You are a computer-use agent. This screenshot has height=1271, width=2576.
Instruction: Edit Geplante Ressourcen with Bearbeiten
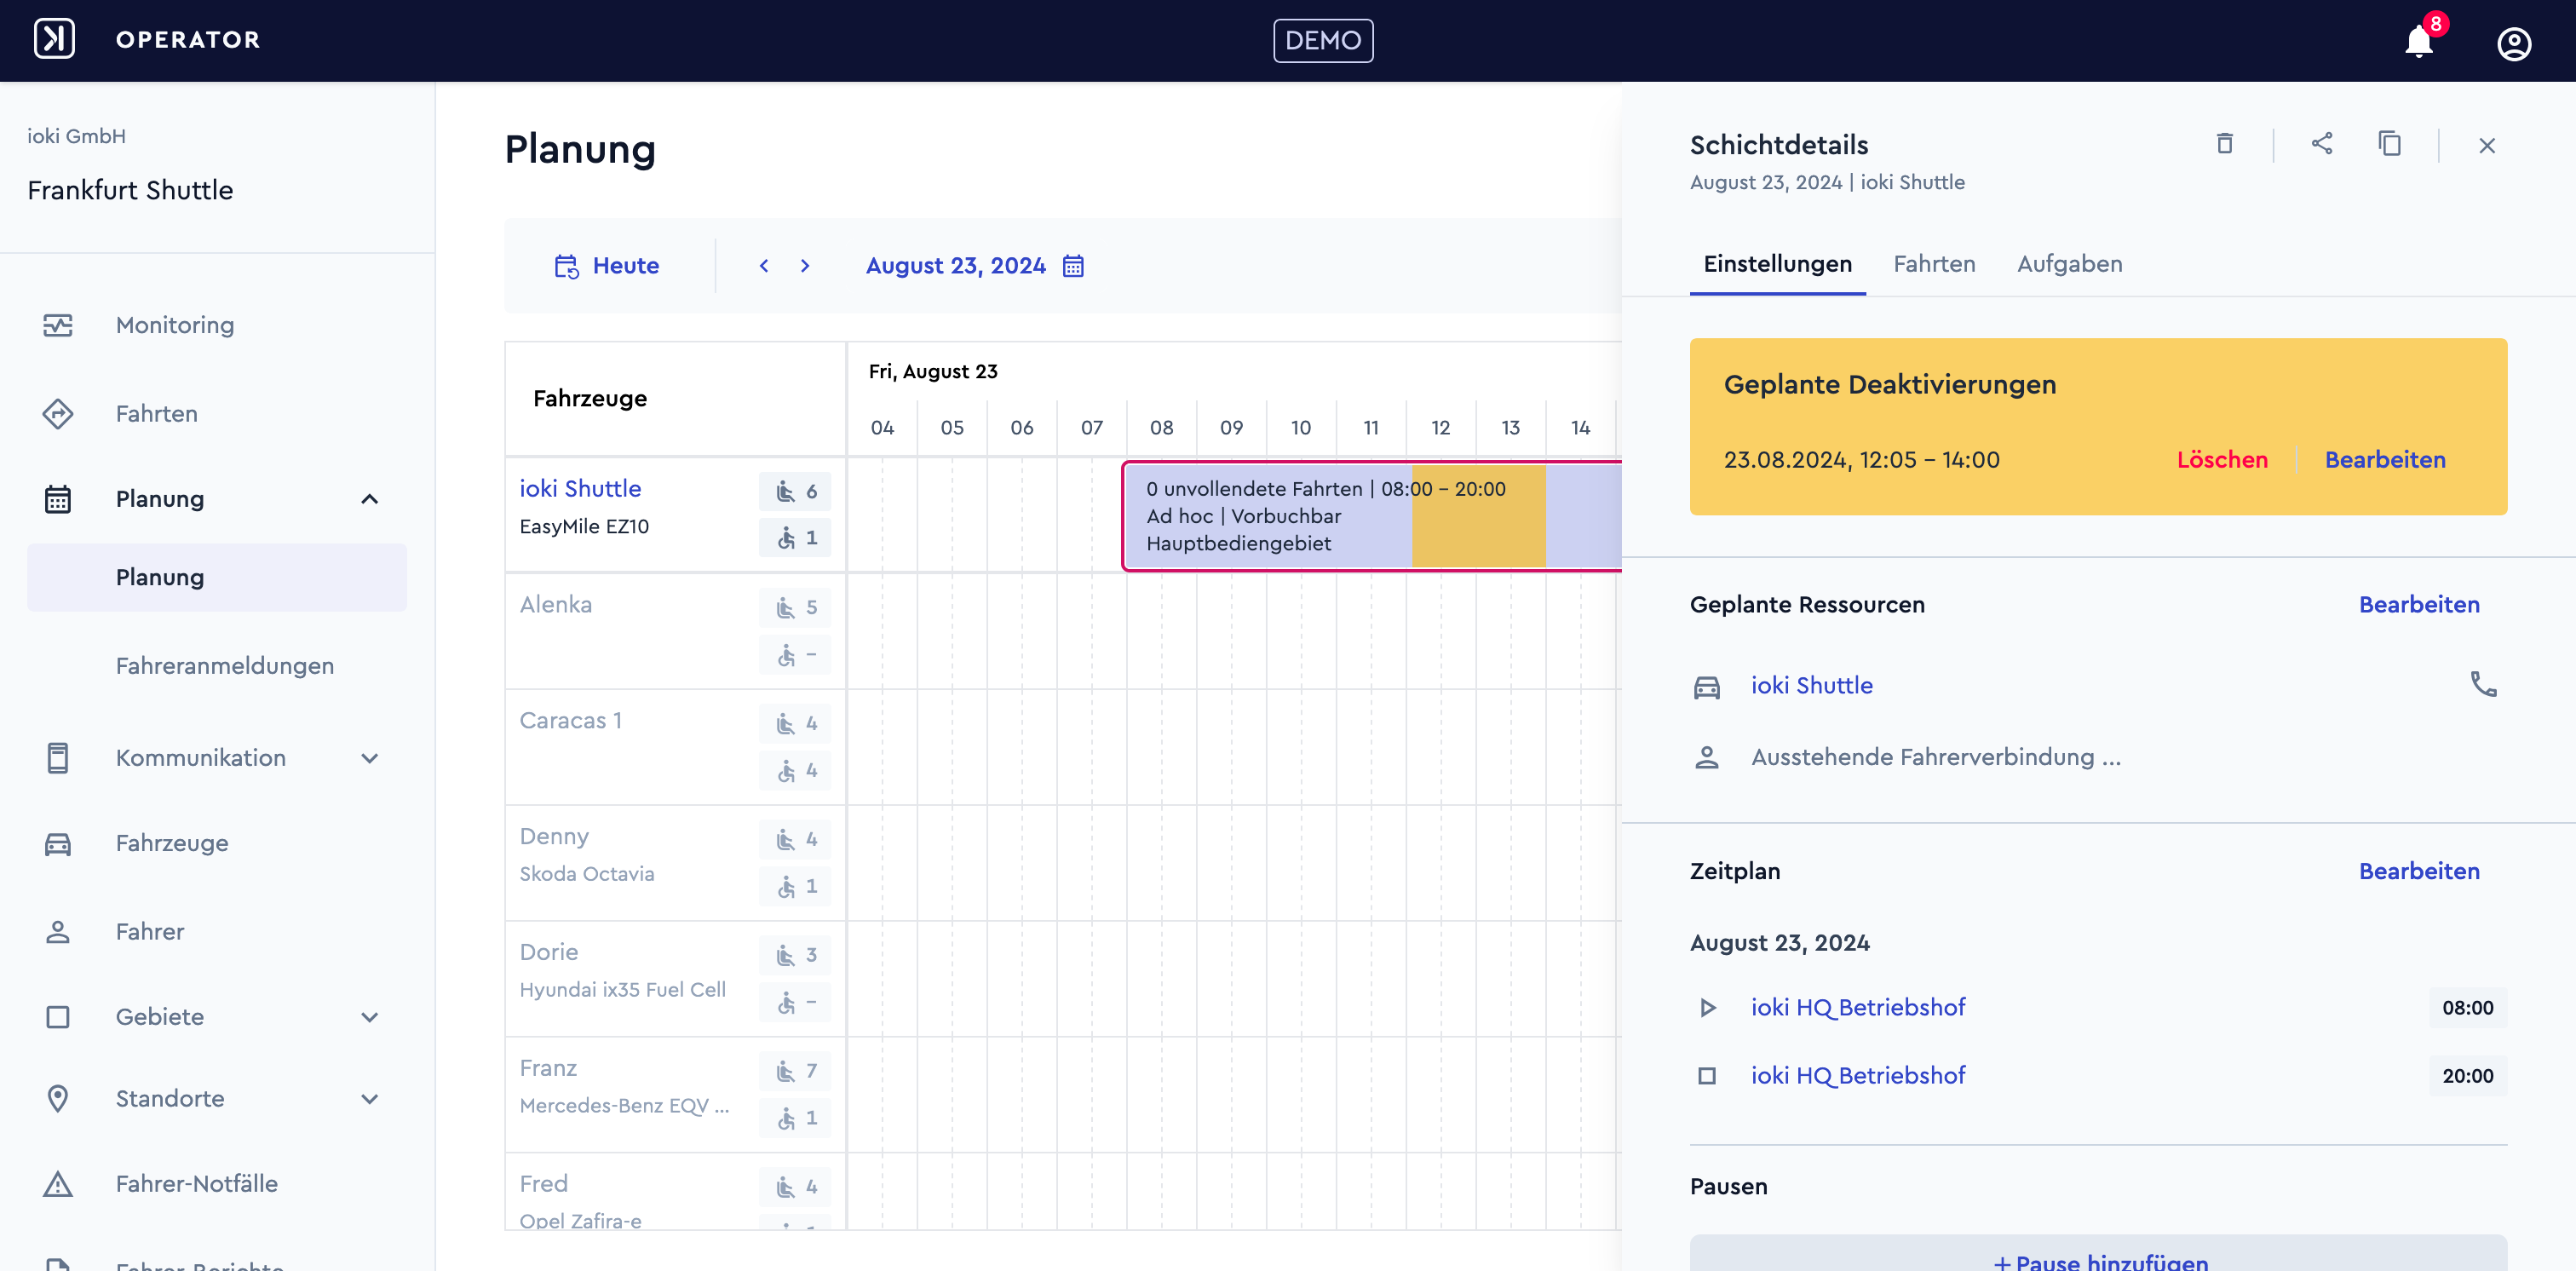coord(2418,604)
